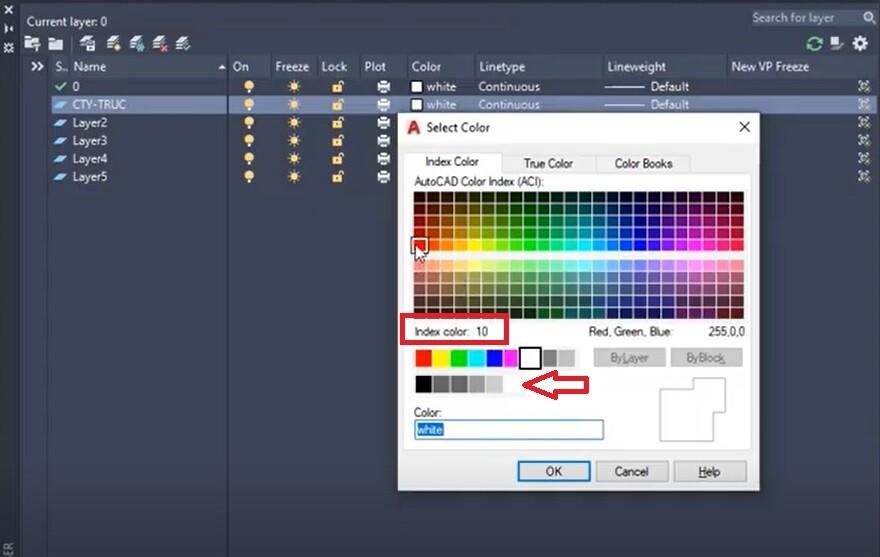Click VP freeze icon for Layer4
The height and width of the screenshot is (557, 880).
864,158
